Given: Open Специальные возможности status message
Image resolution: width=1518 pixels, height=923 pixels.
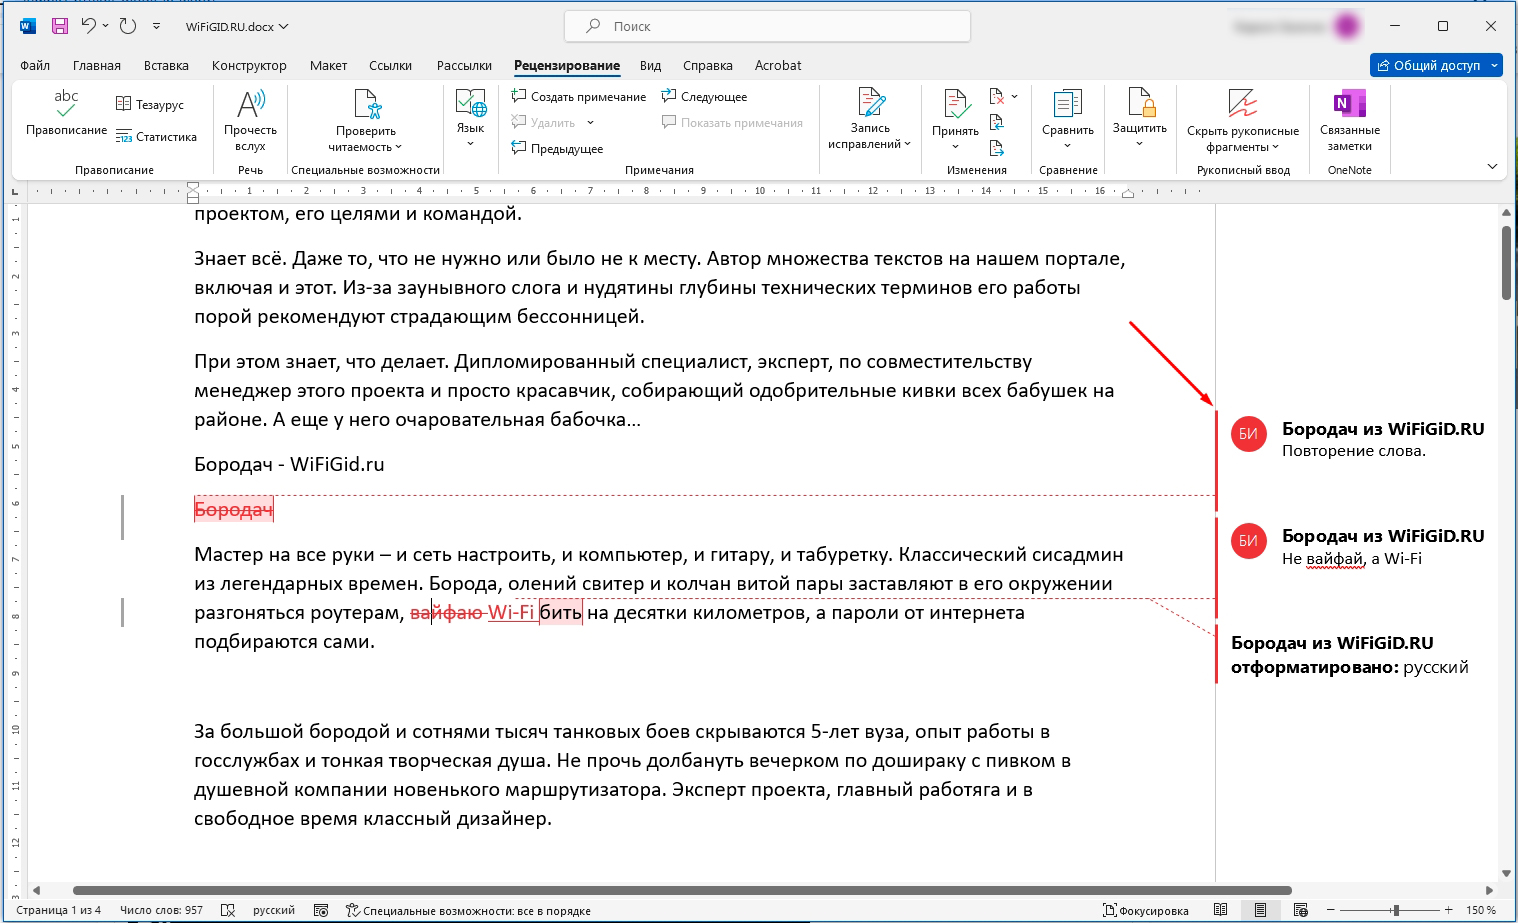Looking at the screenshot, I should (468, 910).
